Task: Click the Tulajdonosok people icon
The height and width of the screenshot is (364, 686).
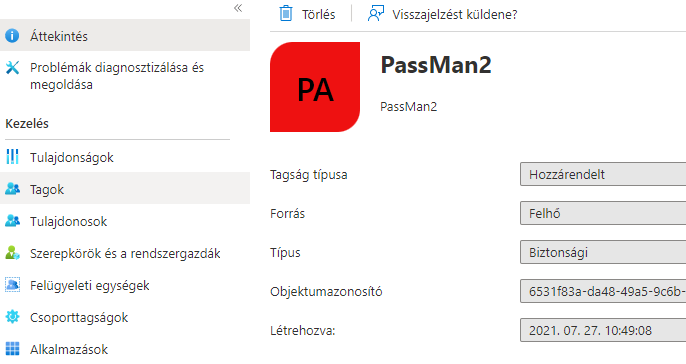Action: 12,220
